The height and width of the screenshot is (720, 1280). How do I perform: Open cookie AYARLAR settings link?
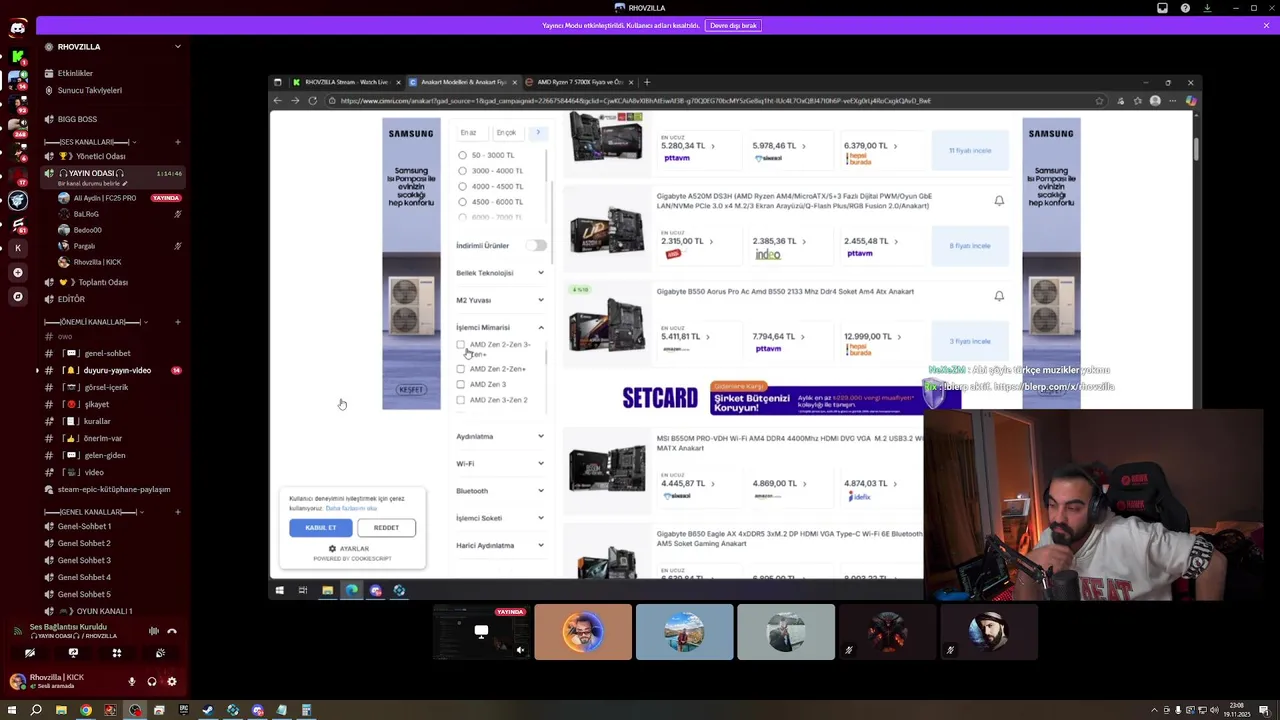point(350,549)
